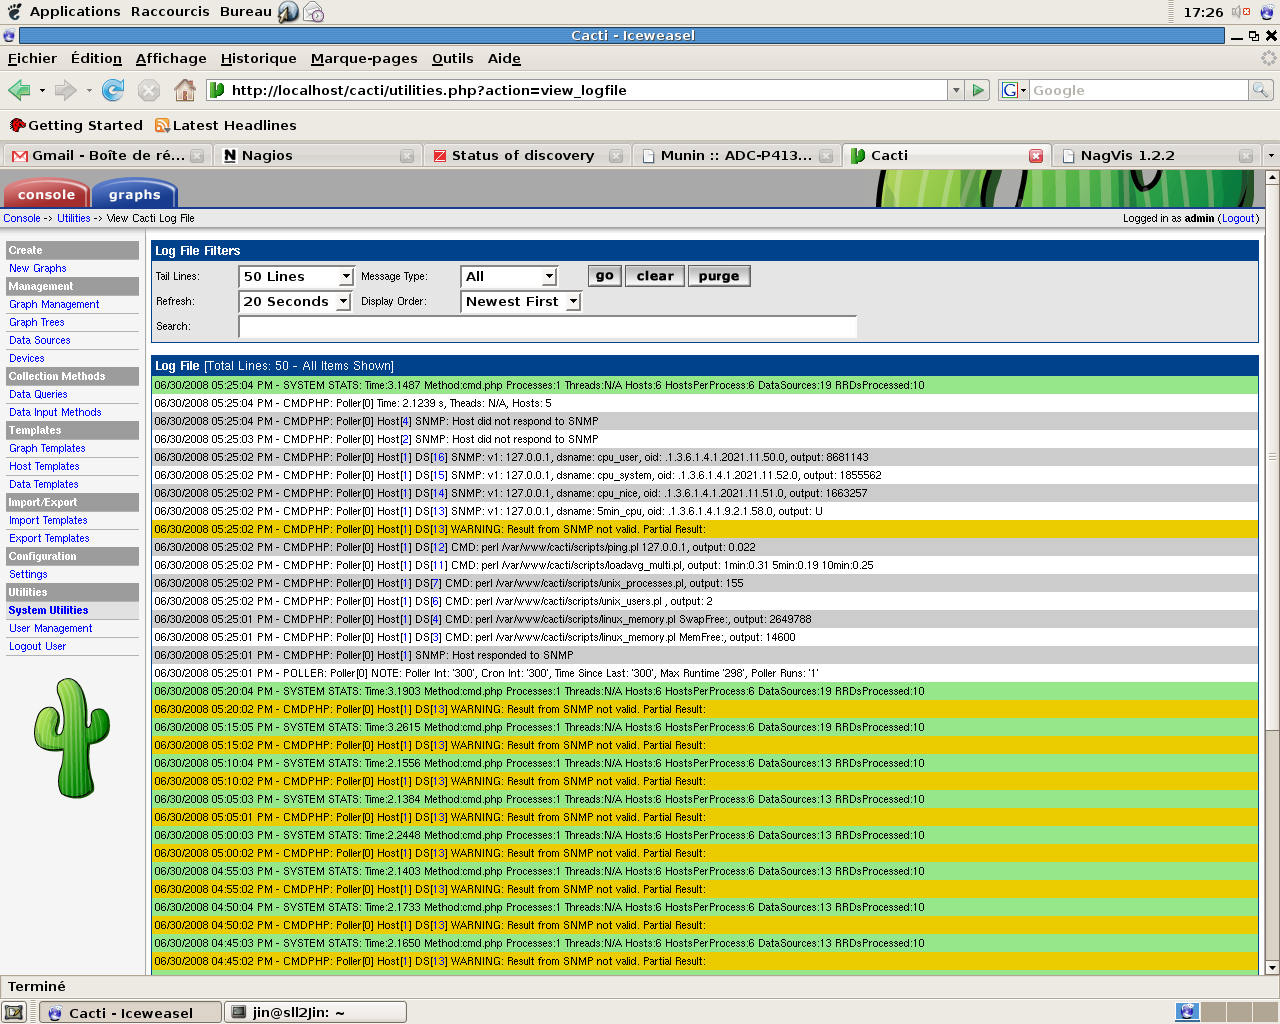Open the list-all-tabs dropdown arrow
1280x1024 pixels.
[1271, 156]
